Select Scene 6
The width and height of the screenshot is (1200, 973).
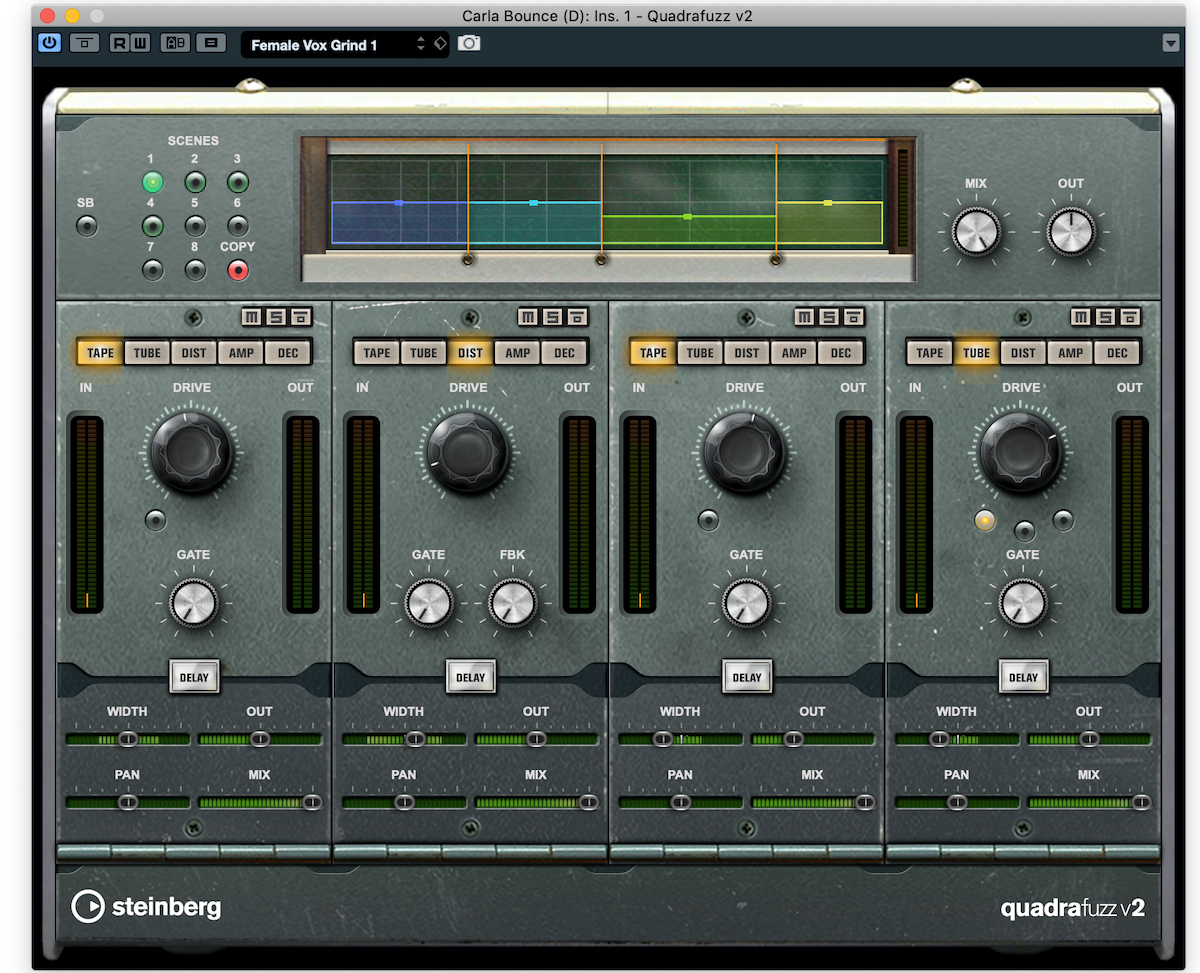pos(237,225)
